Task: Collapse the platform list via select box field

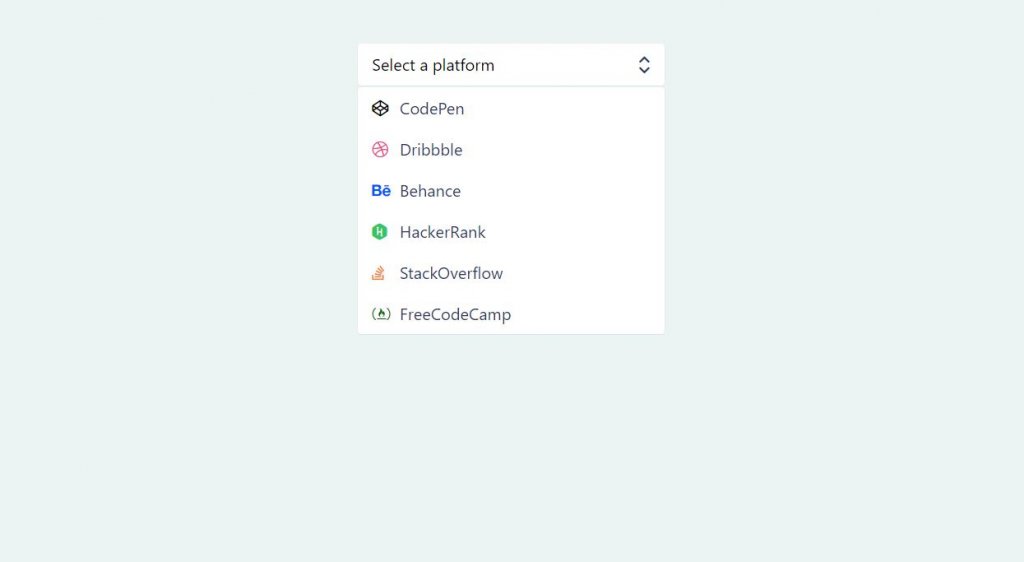Action: tap(511, 65)
